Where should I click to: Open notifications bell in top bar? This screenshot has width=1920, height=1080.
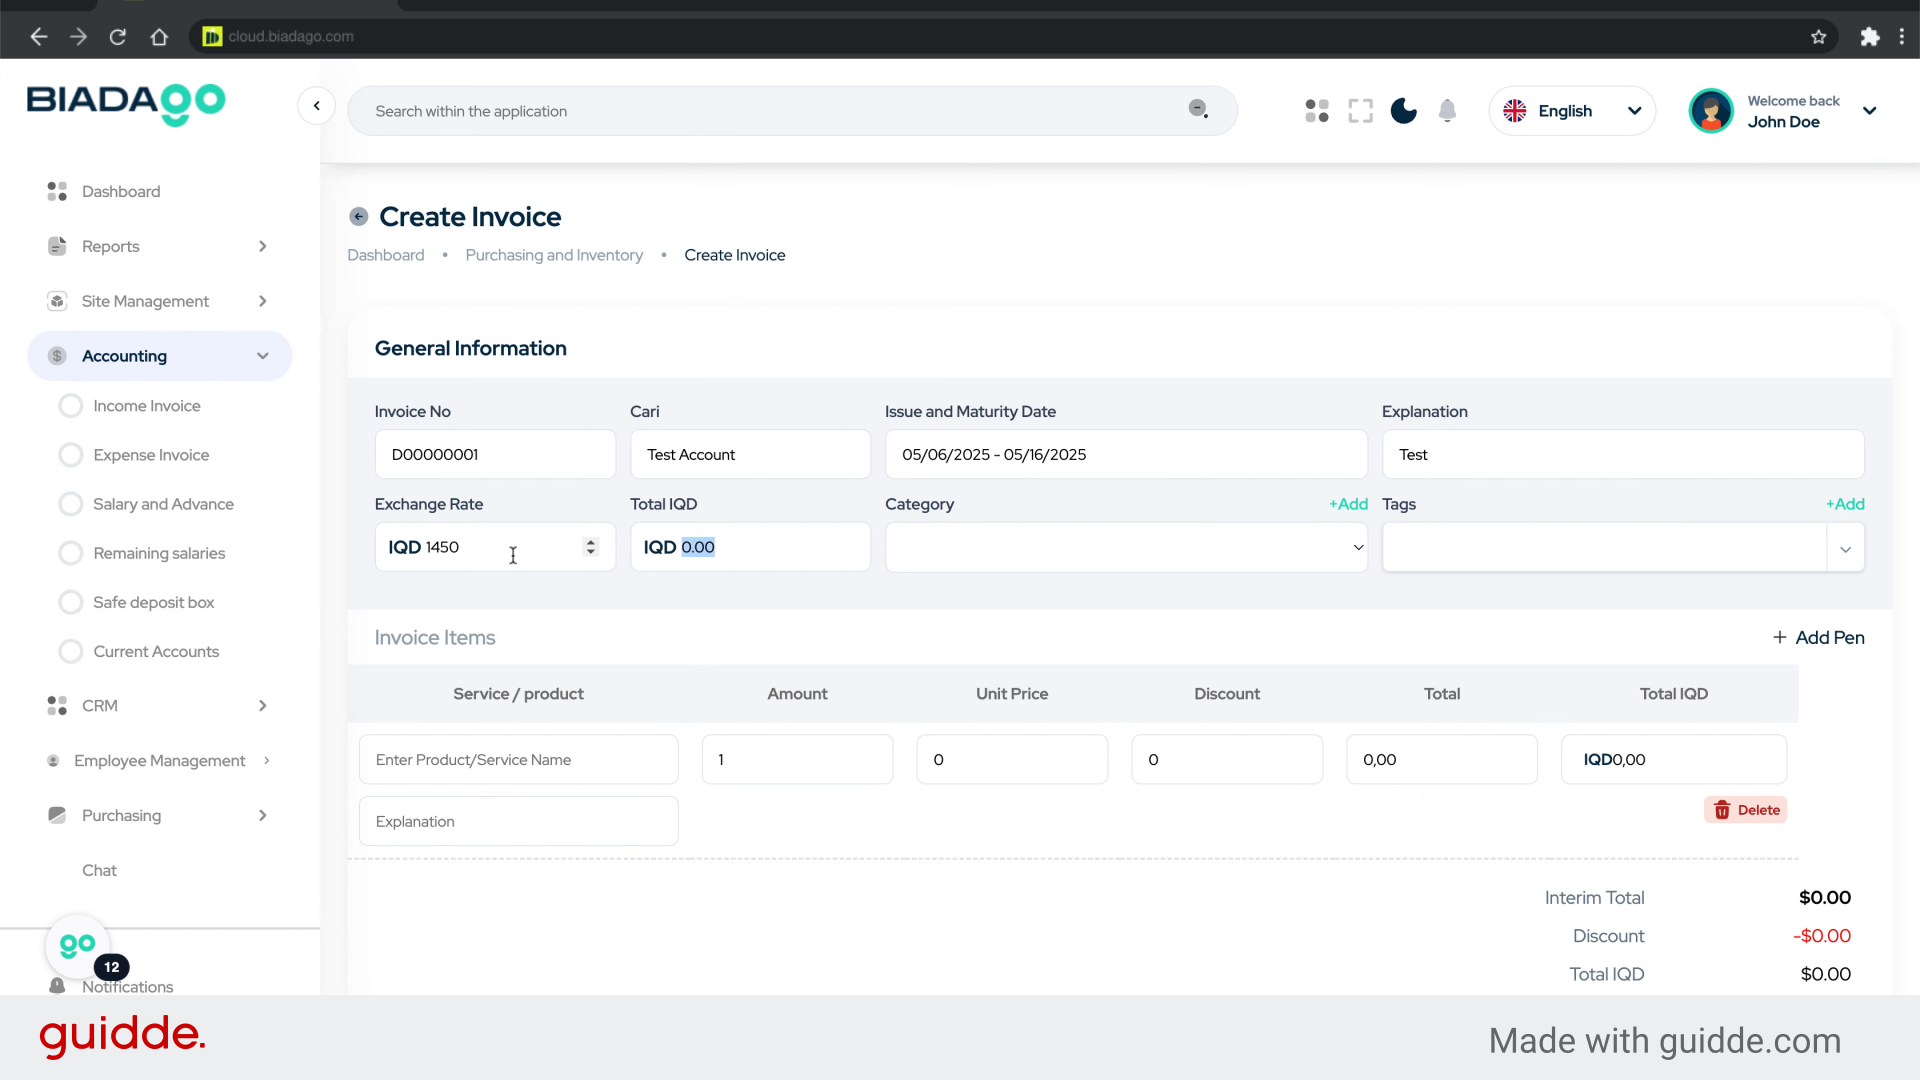1447,111
